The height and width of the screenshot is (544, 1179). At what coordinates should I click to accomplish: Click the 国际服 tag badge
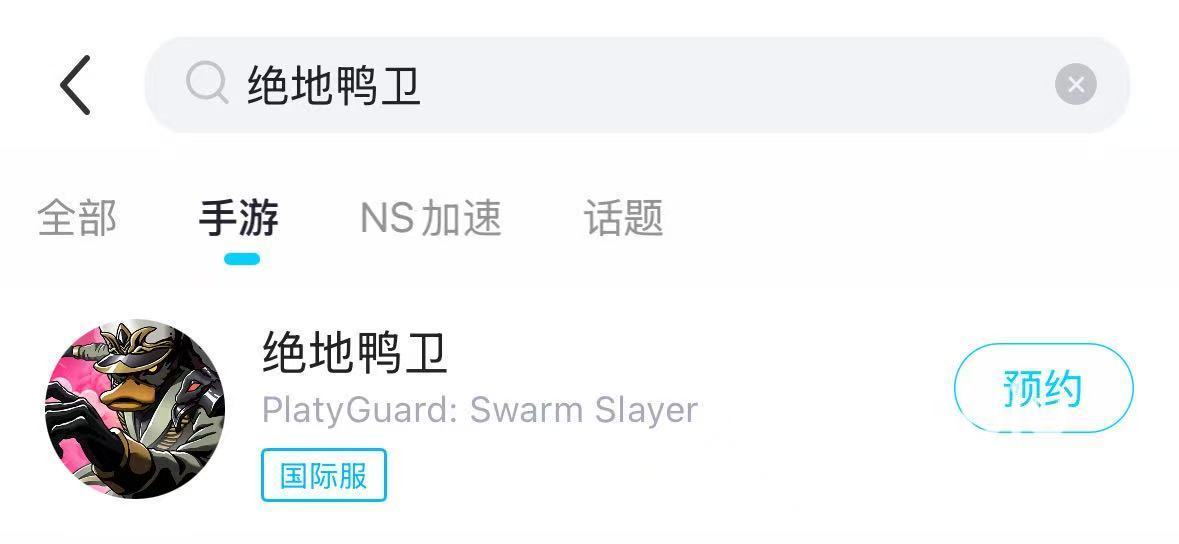(323, 476)
